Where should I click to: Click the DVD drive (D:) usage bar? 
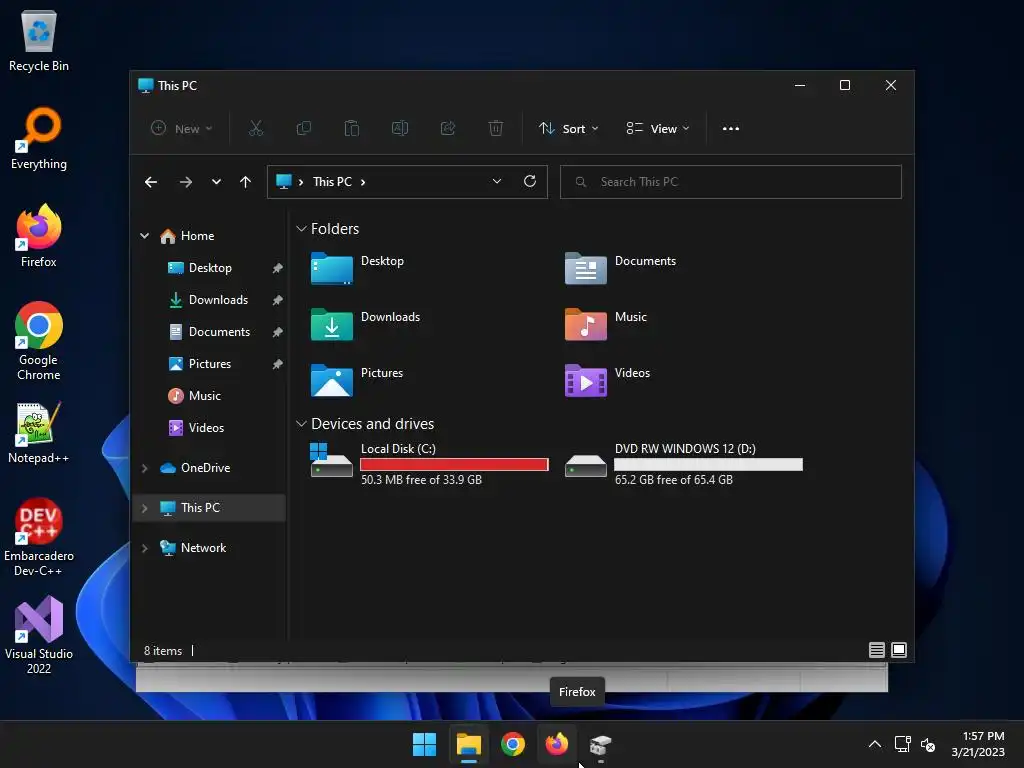708,464
